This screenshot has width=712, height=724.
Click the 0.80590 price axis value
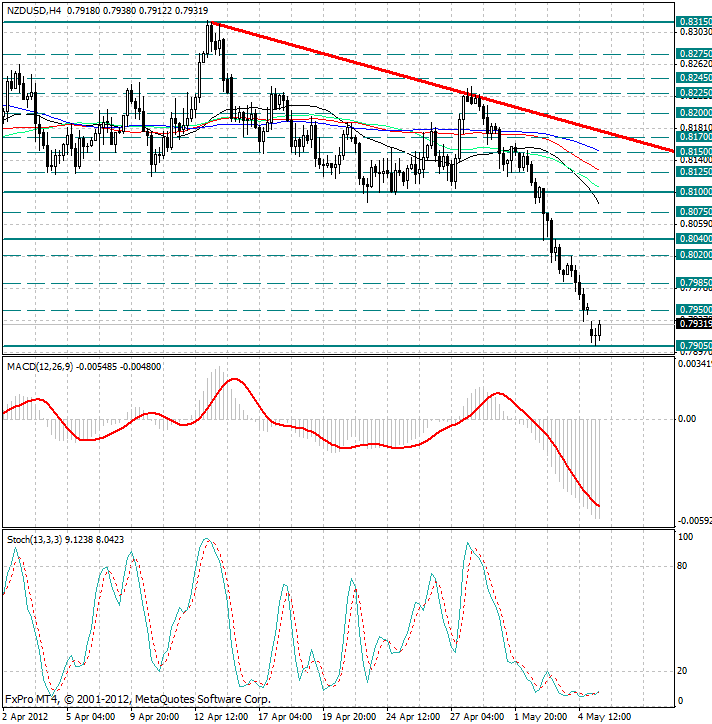(x=694, y=224)
